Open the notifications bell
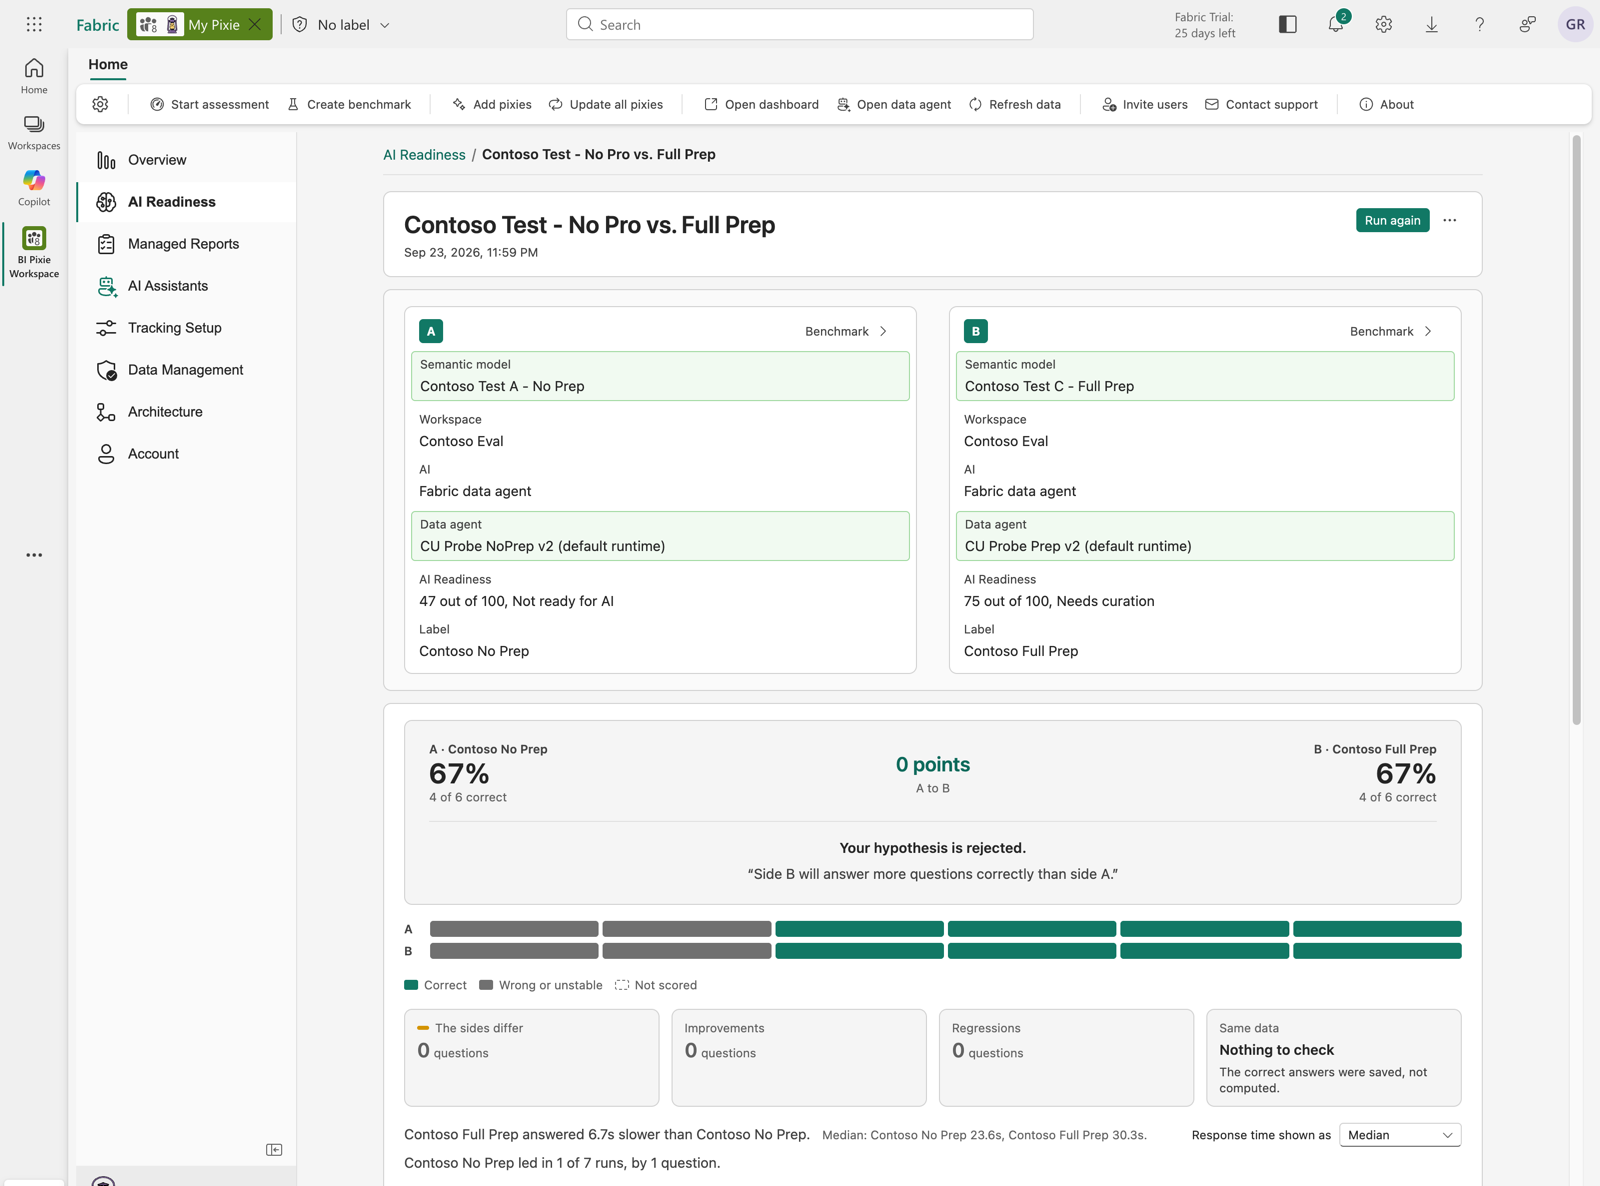This screenshot has height=1186, width=1600. 1336,24
